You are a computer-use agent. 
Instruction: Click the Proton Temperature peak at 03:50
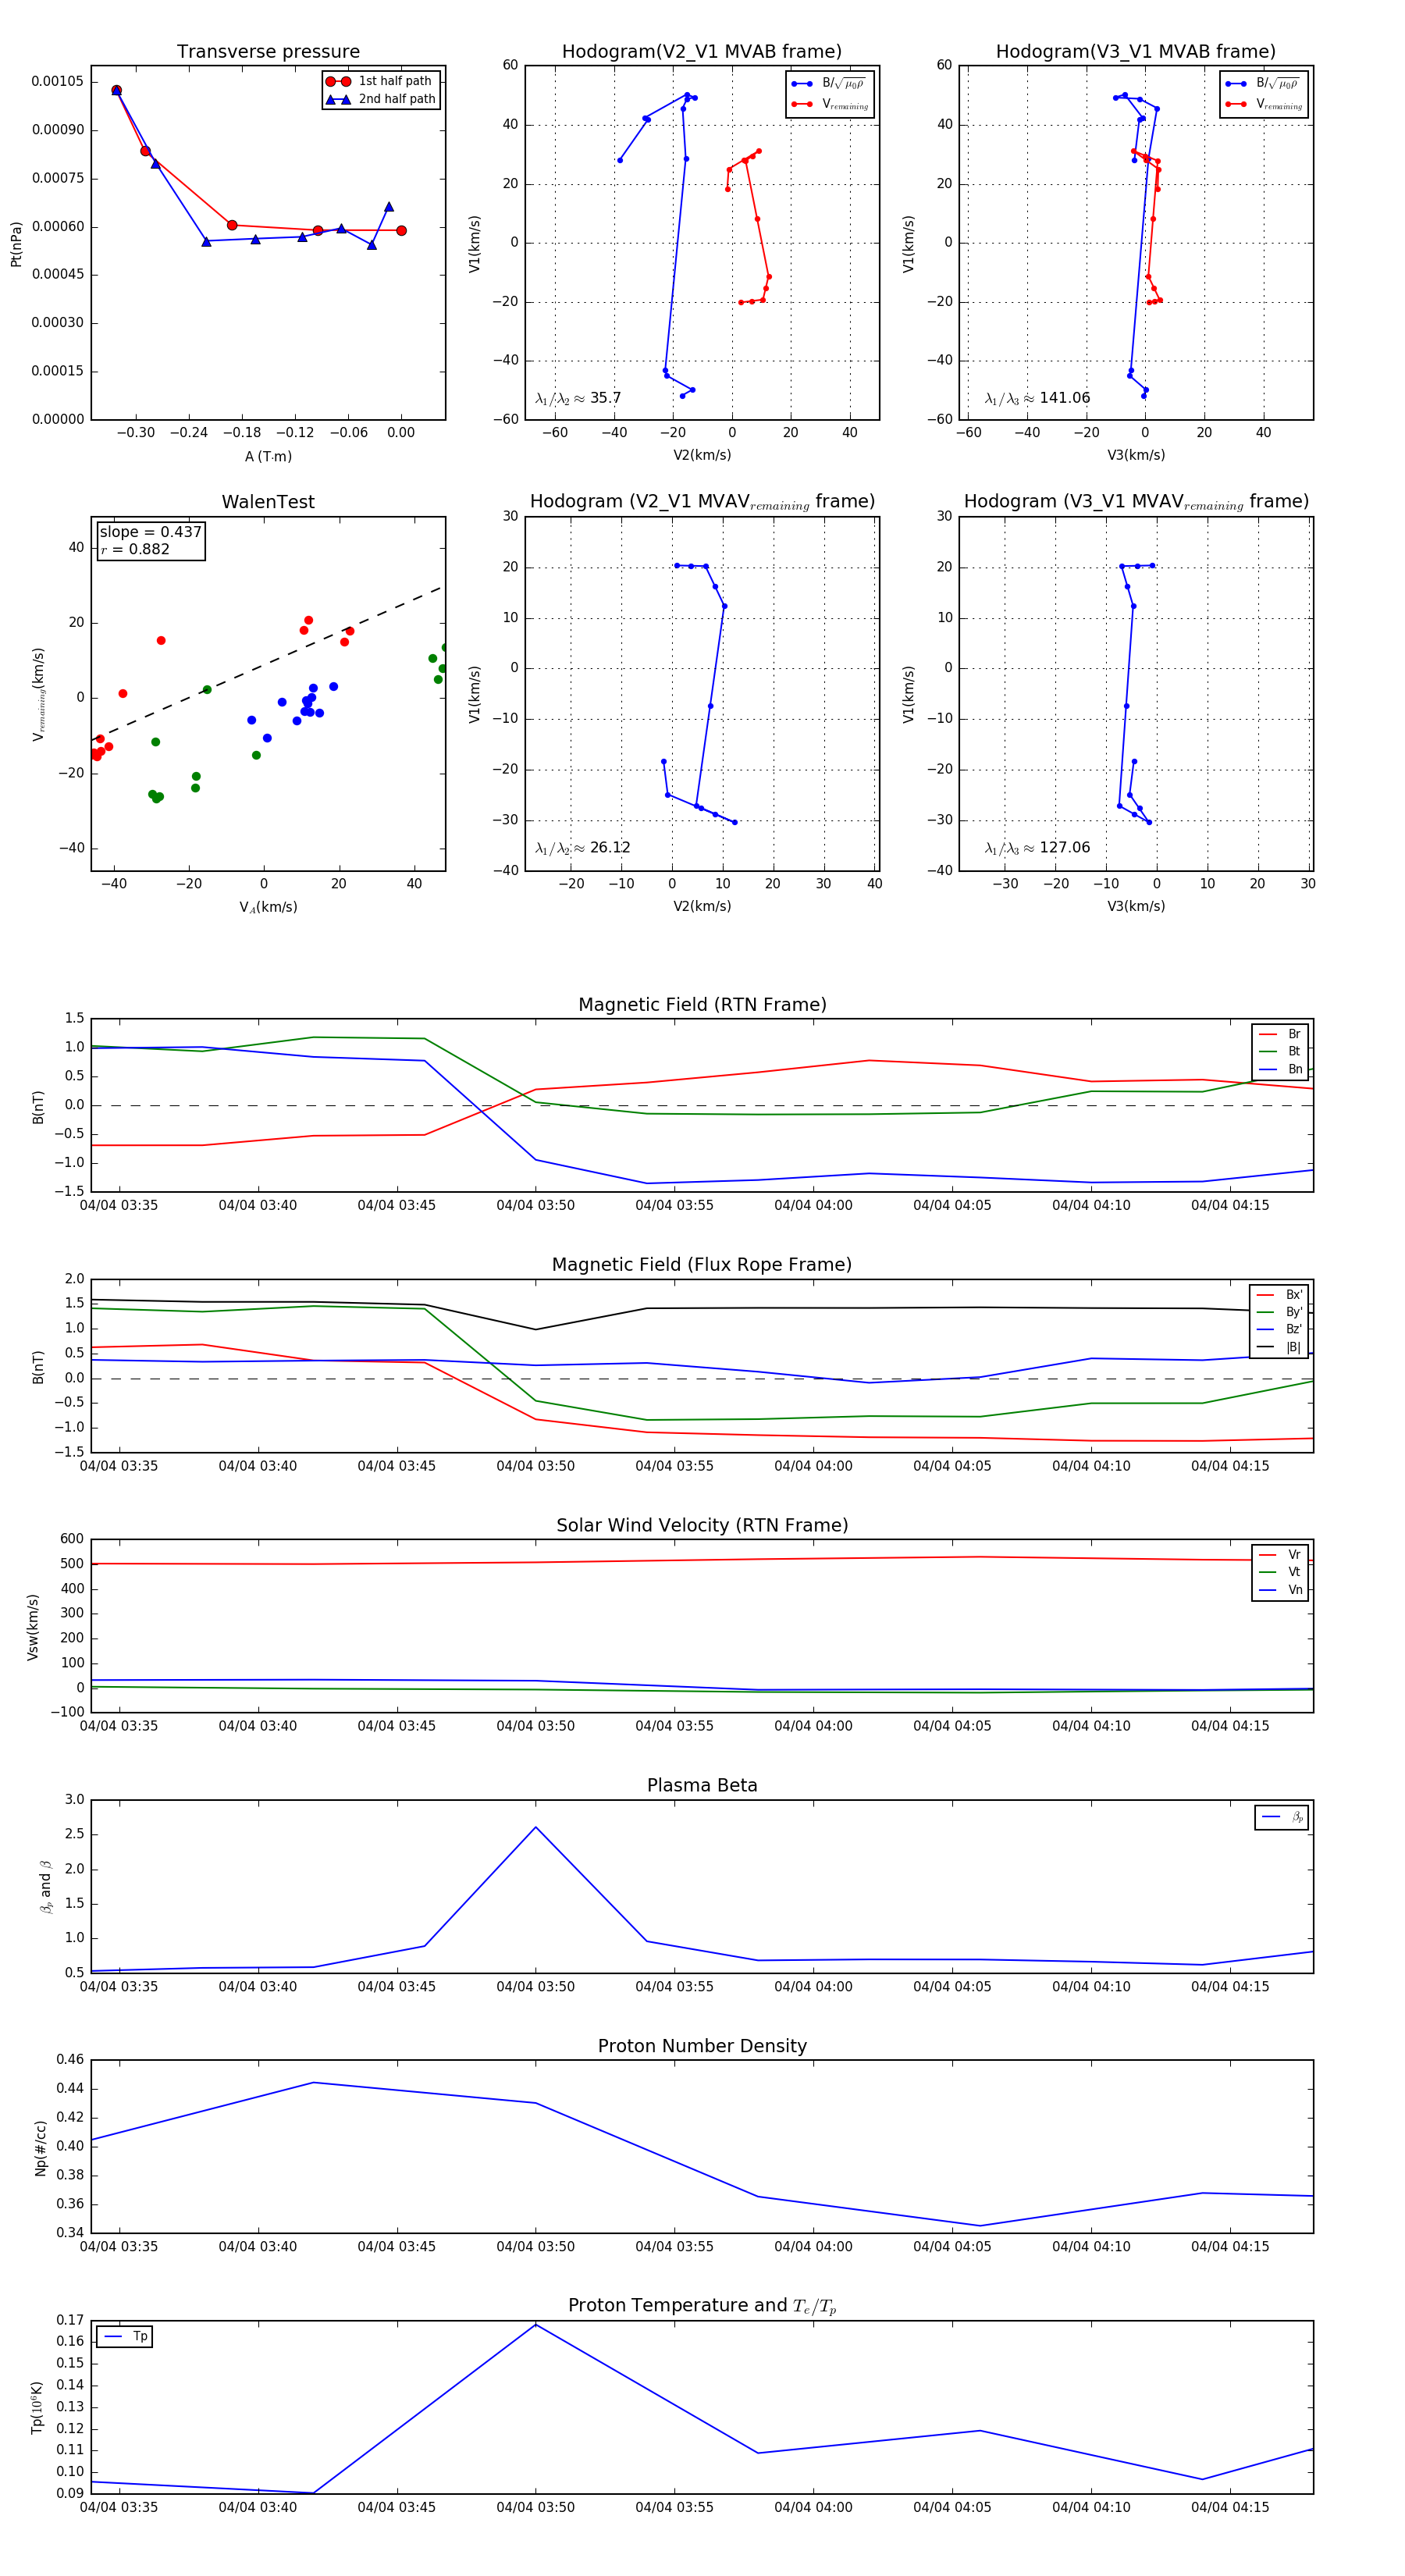(536, 2324)
